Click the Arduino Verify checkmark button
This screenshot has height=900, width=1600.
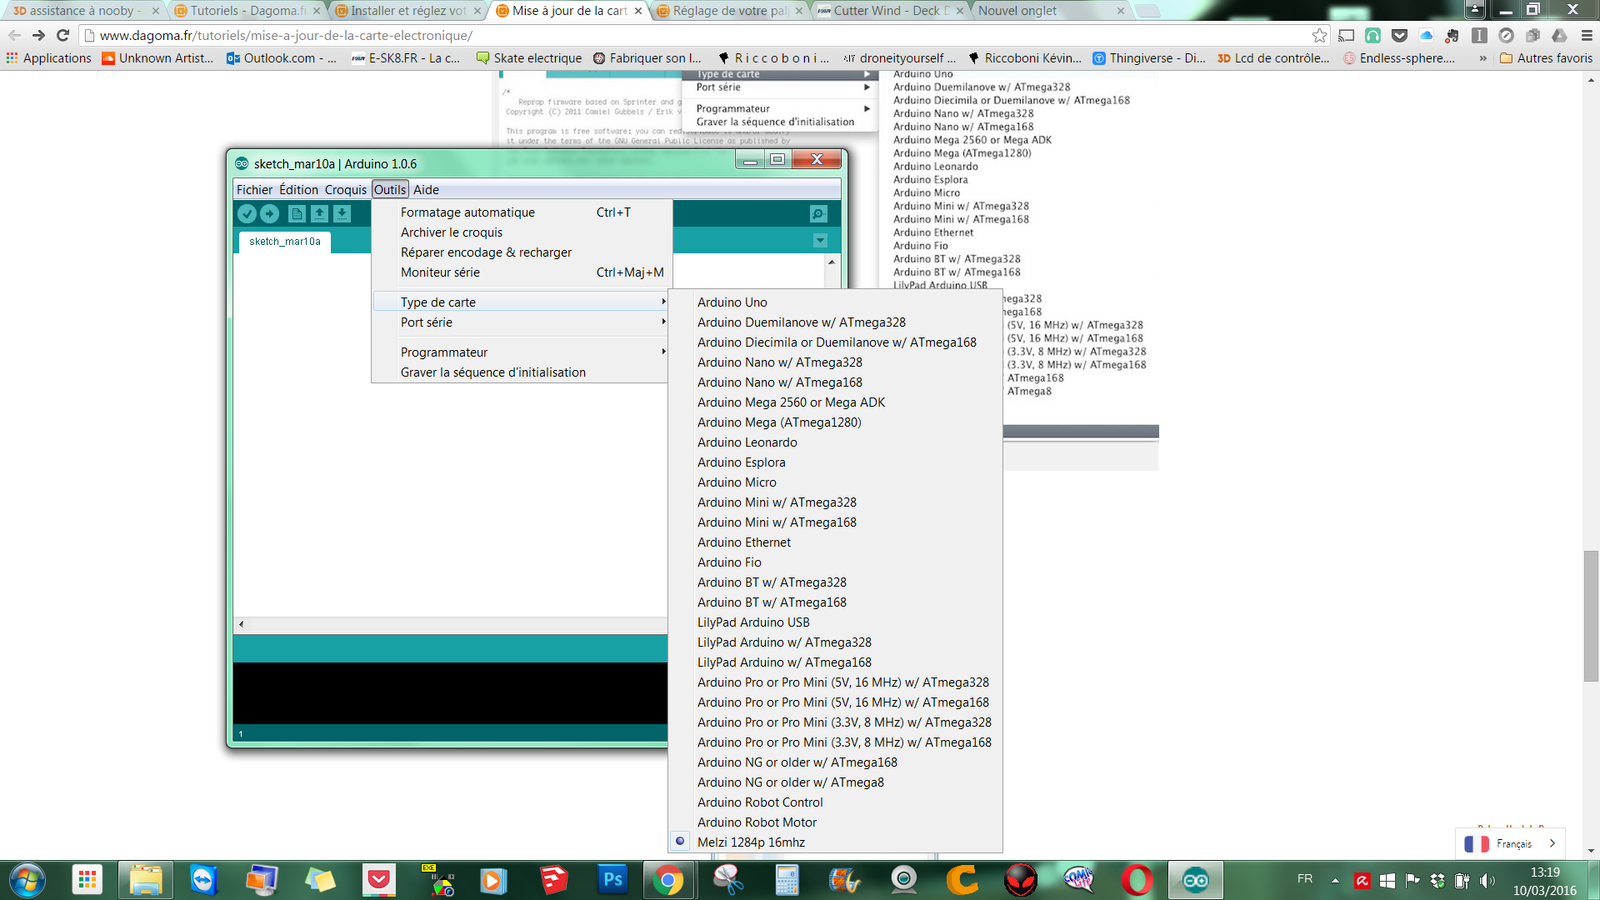tap(247, 213)
